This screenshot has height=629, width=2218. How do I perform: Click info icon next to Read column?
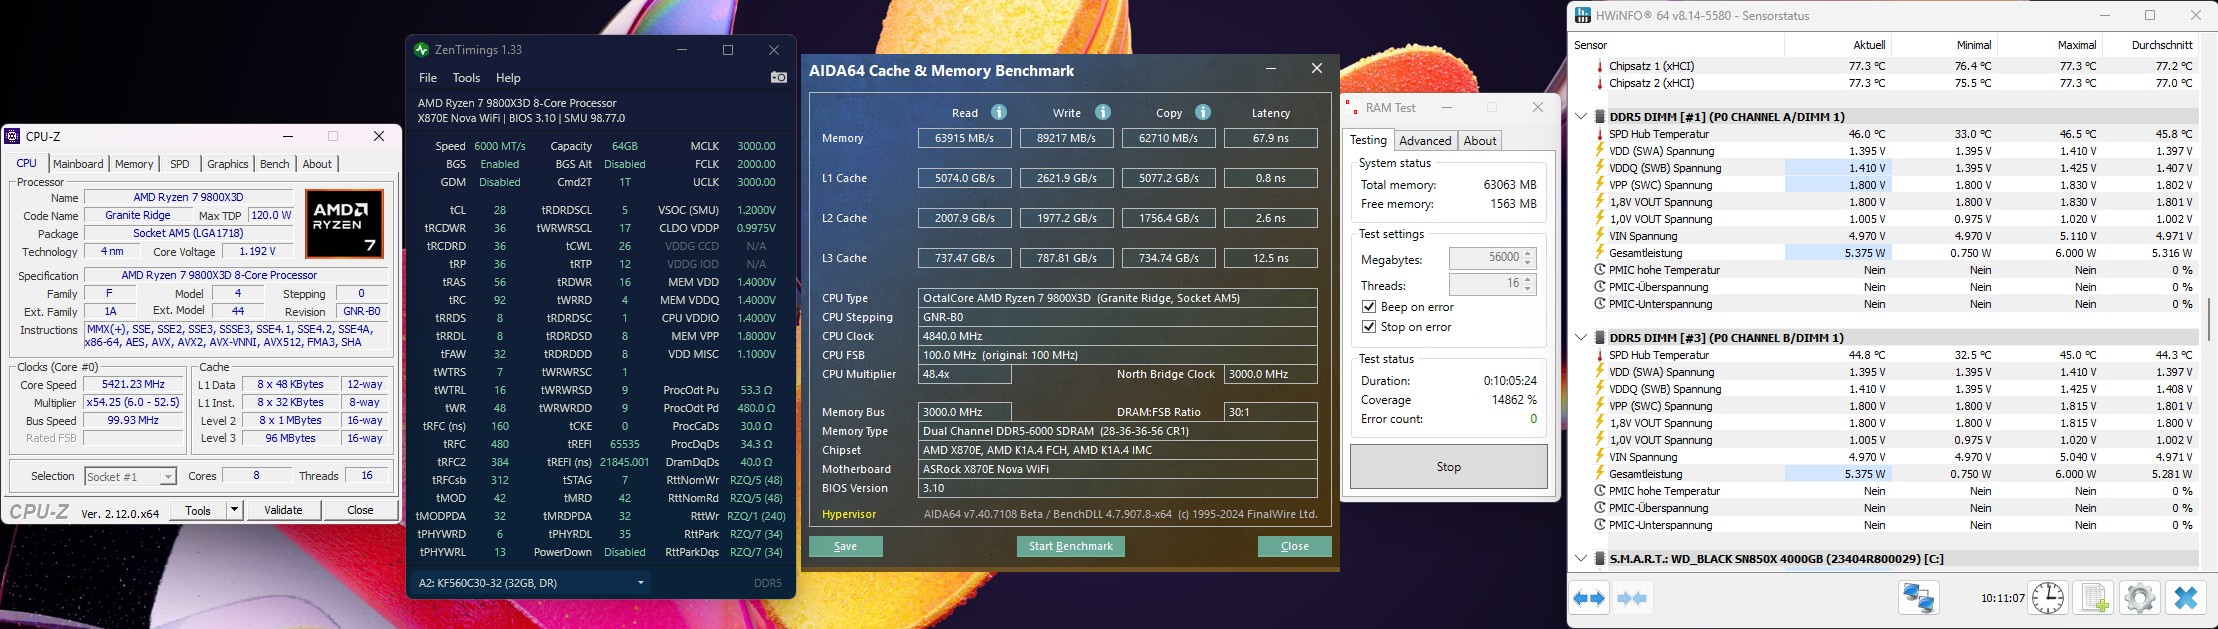pos(998,112)
